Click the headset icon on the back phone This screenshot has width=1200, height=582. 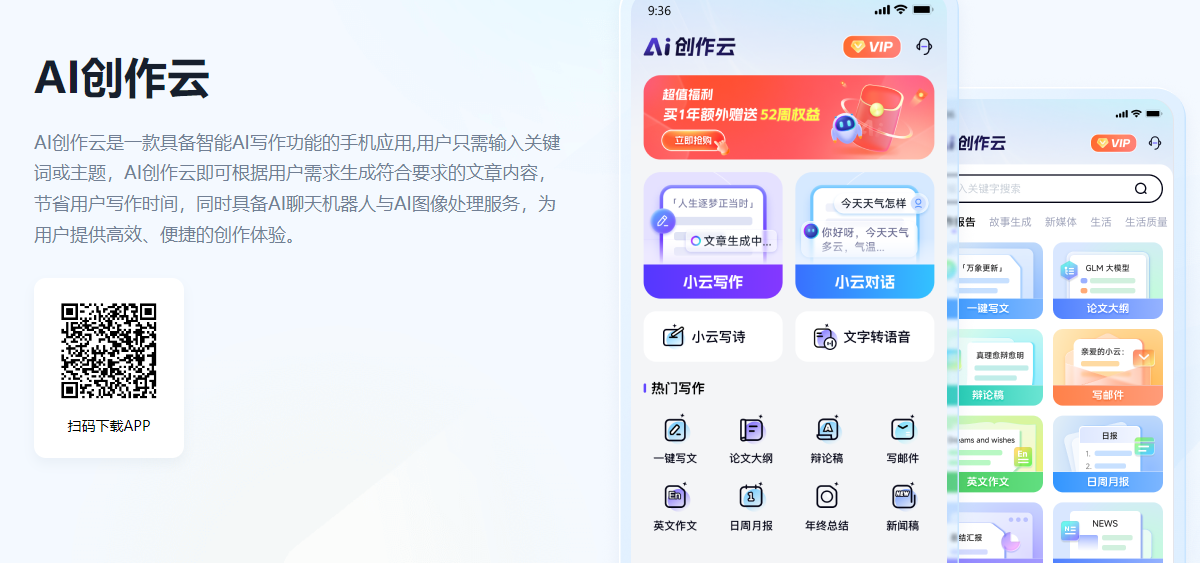(1155, 143)
